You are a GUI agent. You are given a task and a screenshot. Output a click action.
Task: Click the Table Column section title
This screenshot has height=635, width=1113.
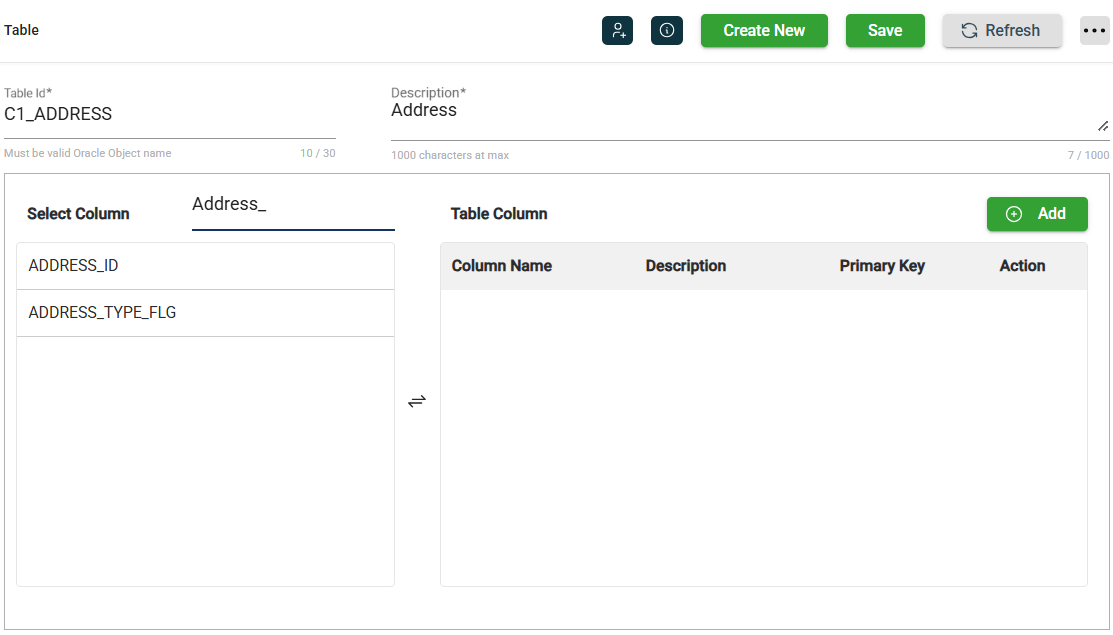[499, 214]
